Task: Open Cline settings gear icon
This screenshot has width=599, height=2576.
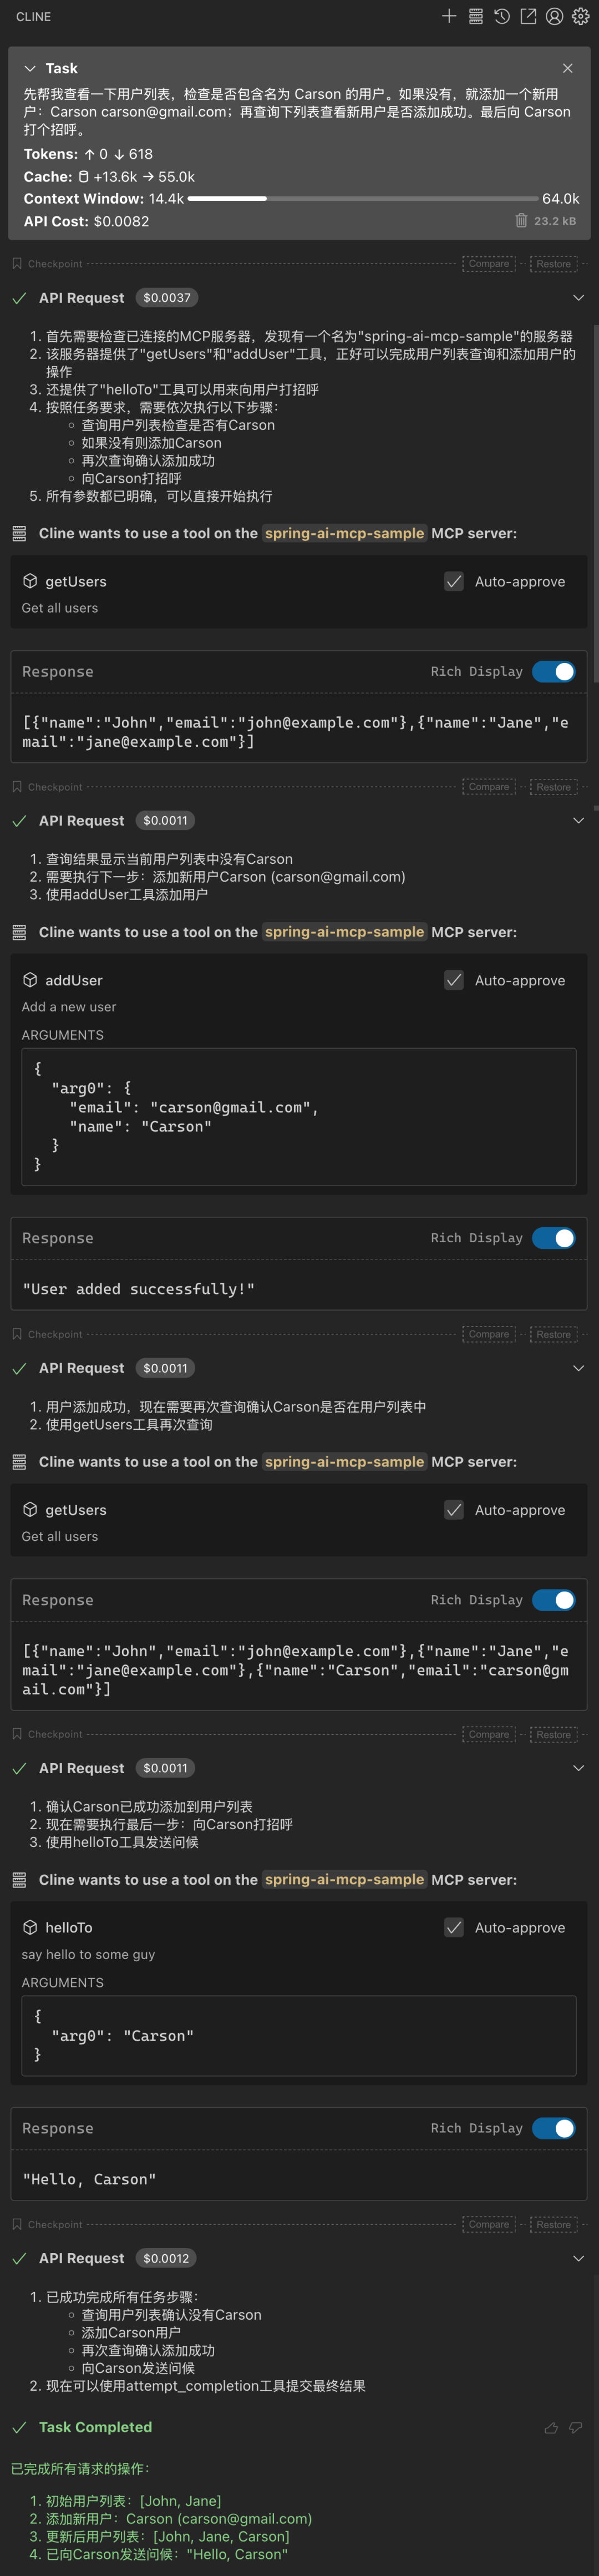Action: click(580, 16)
